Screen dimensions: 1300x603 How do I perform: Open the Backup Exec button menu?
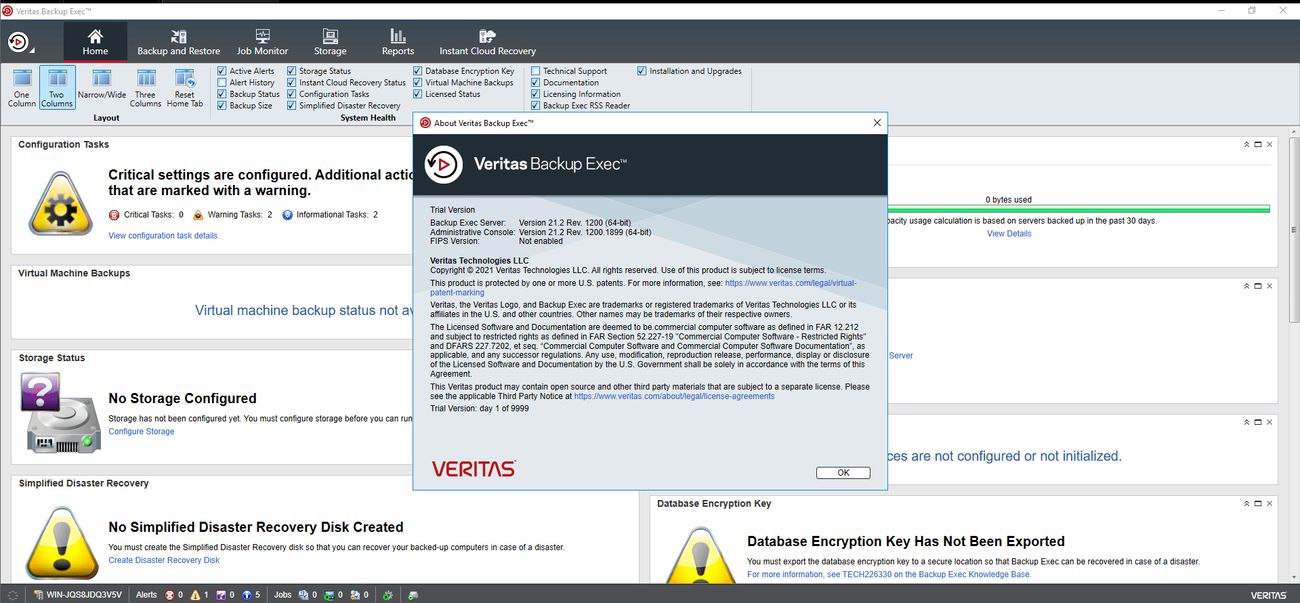tap(20, 42)
